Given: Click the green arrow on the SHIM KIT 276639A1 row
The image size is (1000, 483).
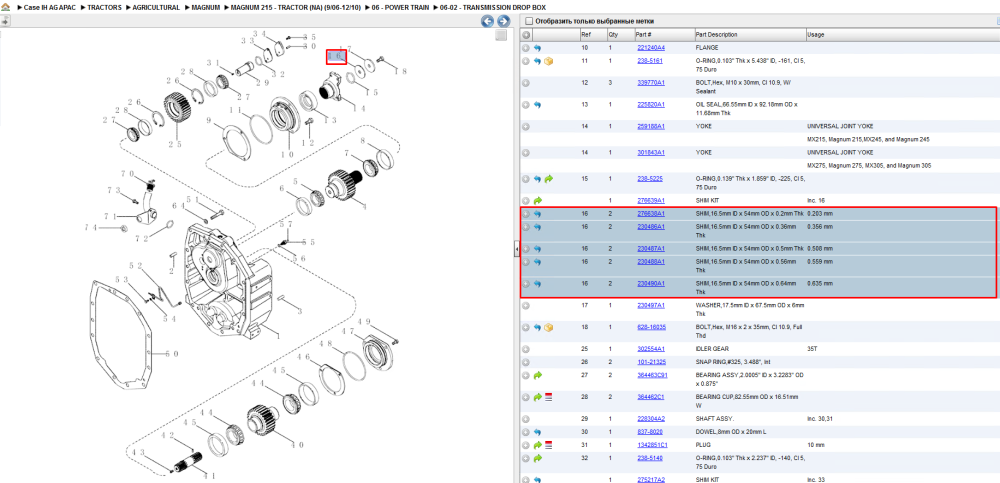Looking at the screenshot, I should (537, 200).
